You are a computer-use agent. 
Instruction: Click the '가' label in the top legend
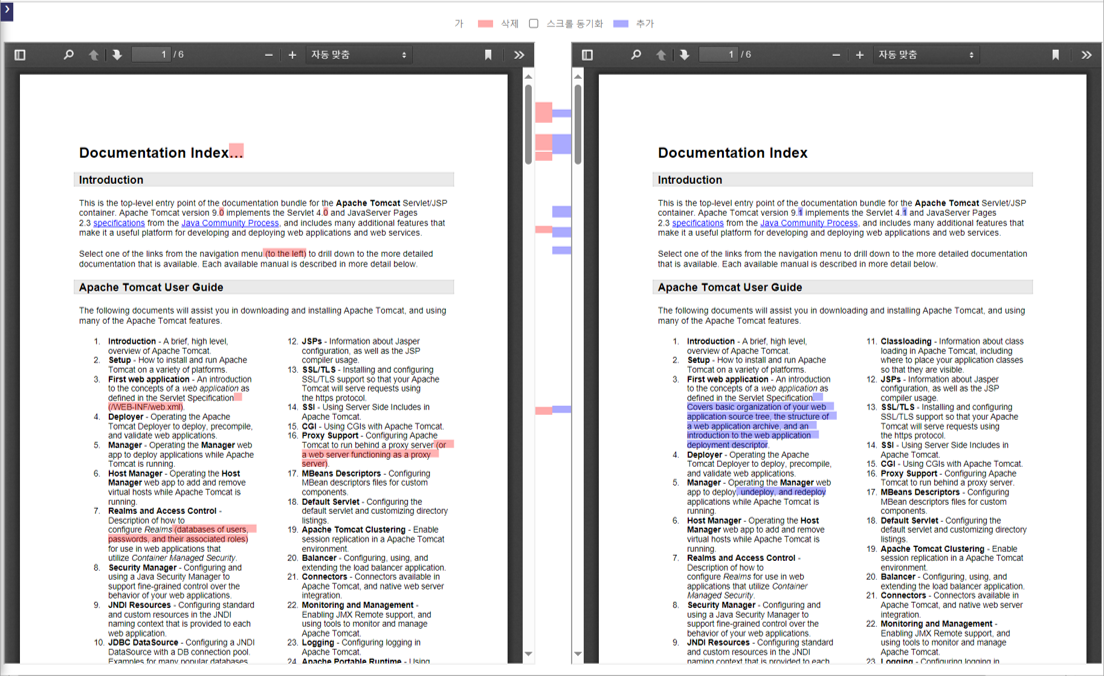[459, 24]
